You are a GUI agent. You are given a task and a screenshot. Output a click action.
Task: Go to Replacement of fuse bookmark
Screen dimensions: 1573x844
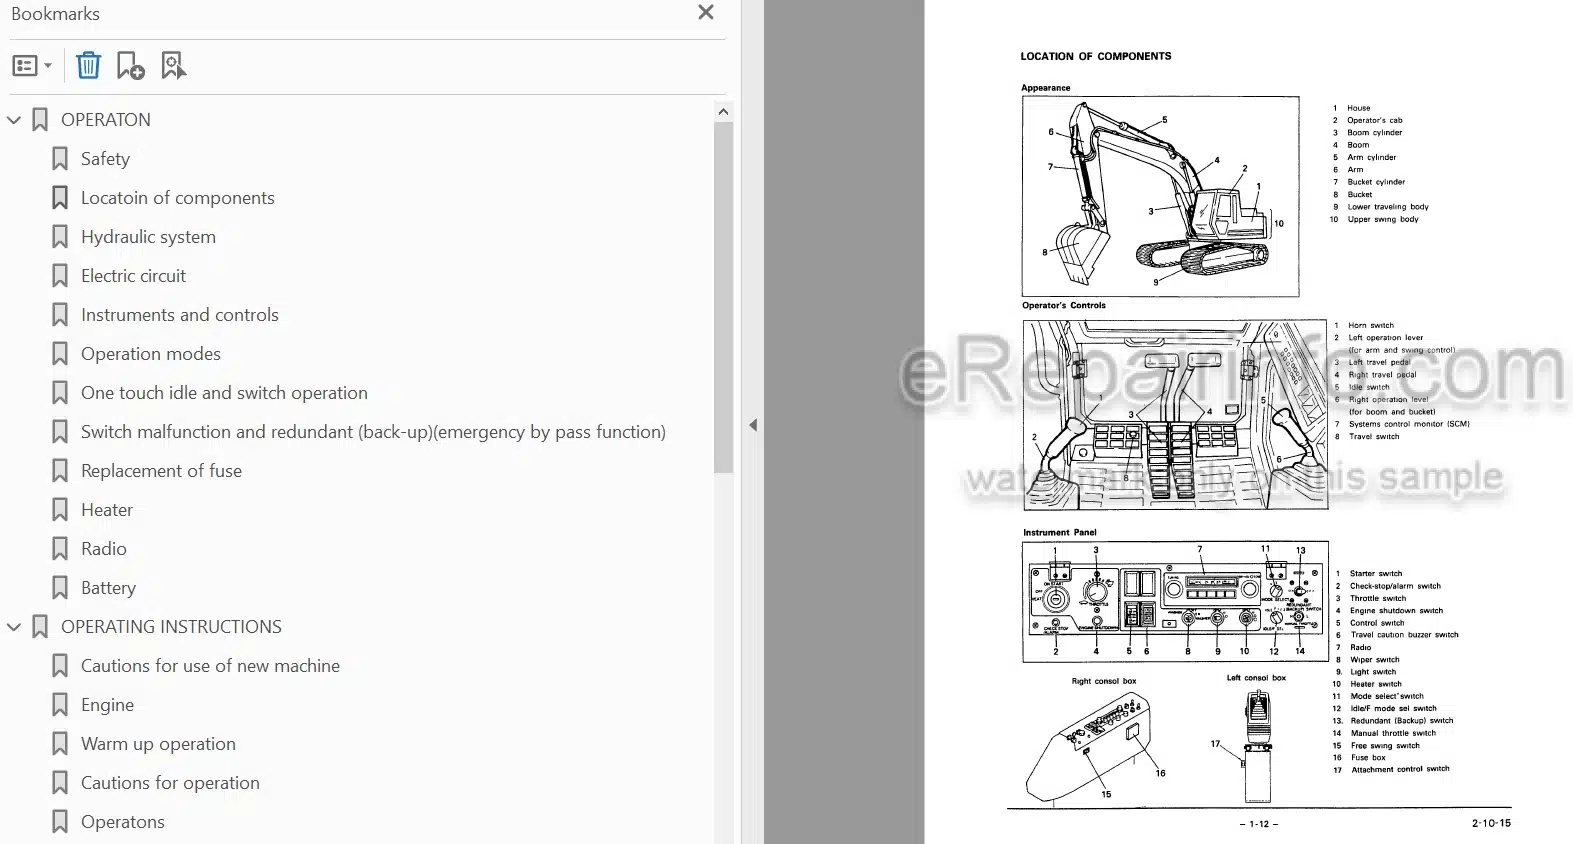(161, 471)
